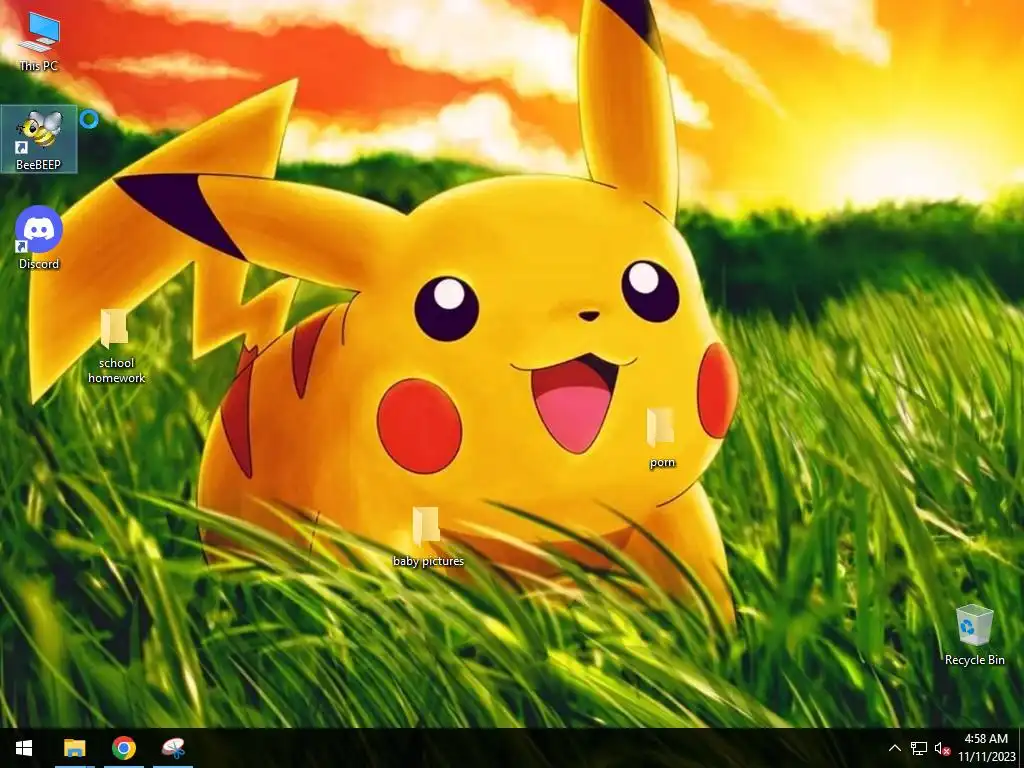Select the folder labeled porn
The height and width of the screenshot is (768, 1024).
(662, 439)
